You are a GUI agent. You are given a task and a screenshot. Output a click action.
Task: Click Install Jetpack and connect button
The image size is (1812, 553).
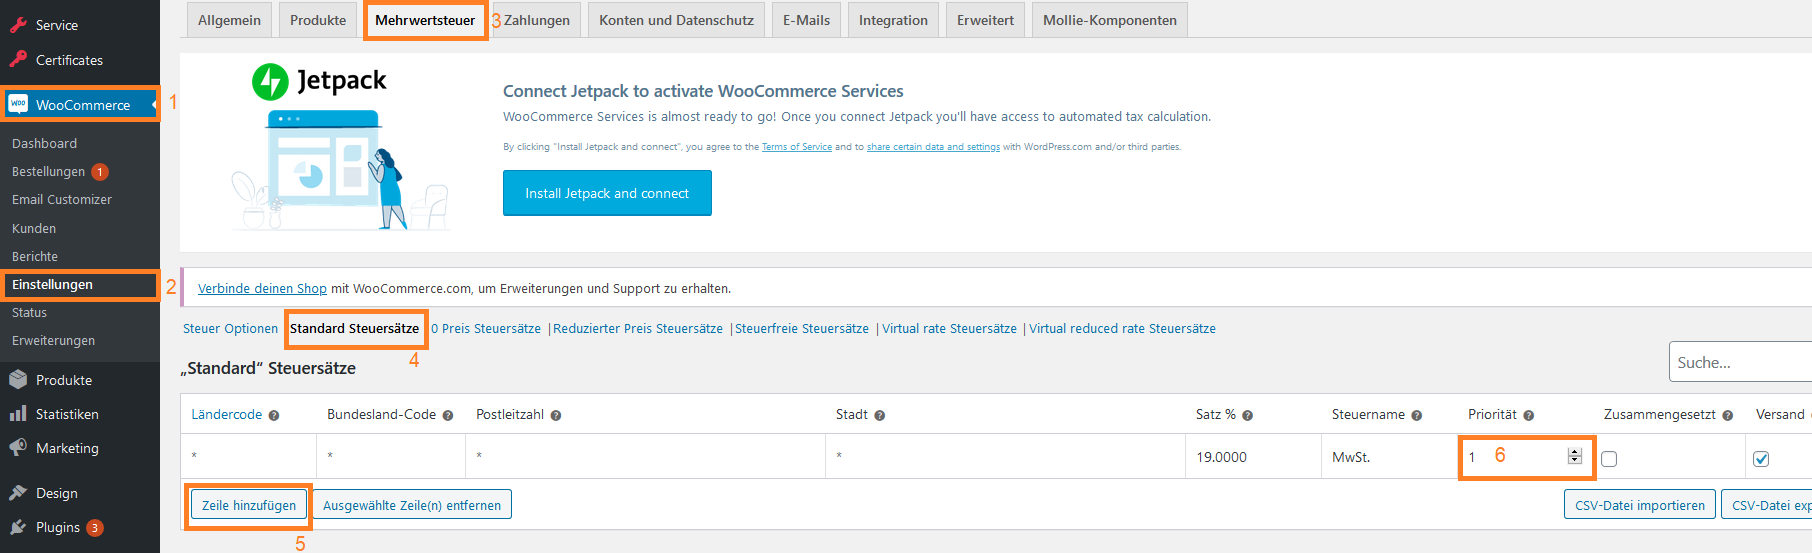[607, 193]
